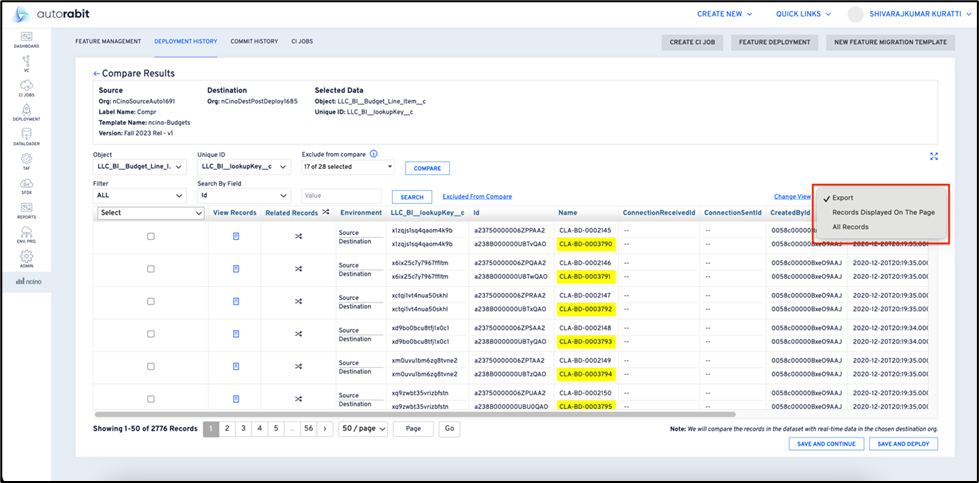Open the Select dropdown in table header
This screenshot has height=483, width=979.
coord(151,213)
